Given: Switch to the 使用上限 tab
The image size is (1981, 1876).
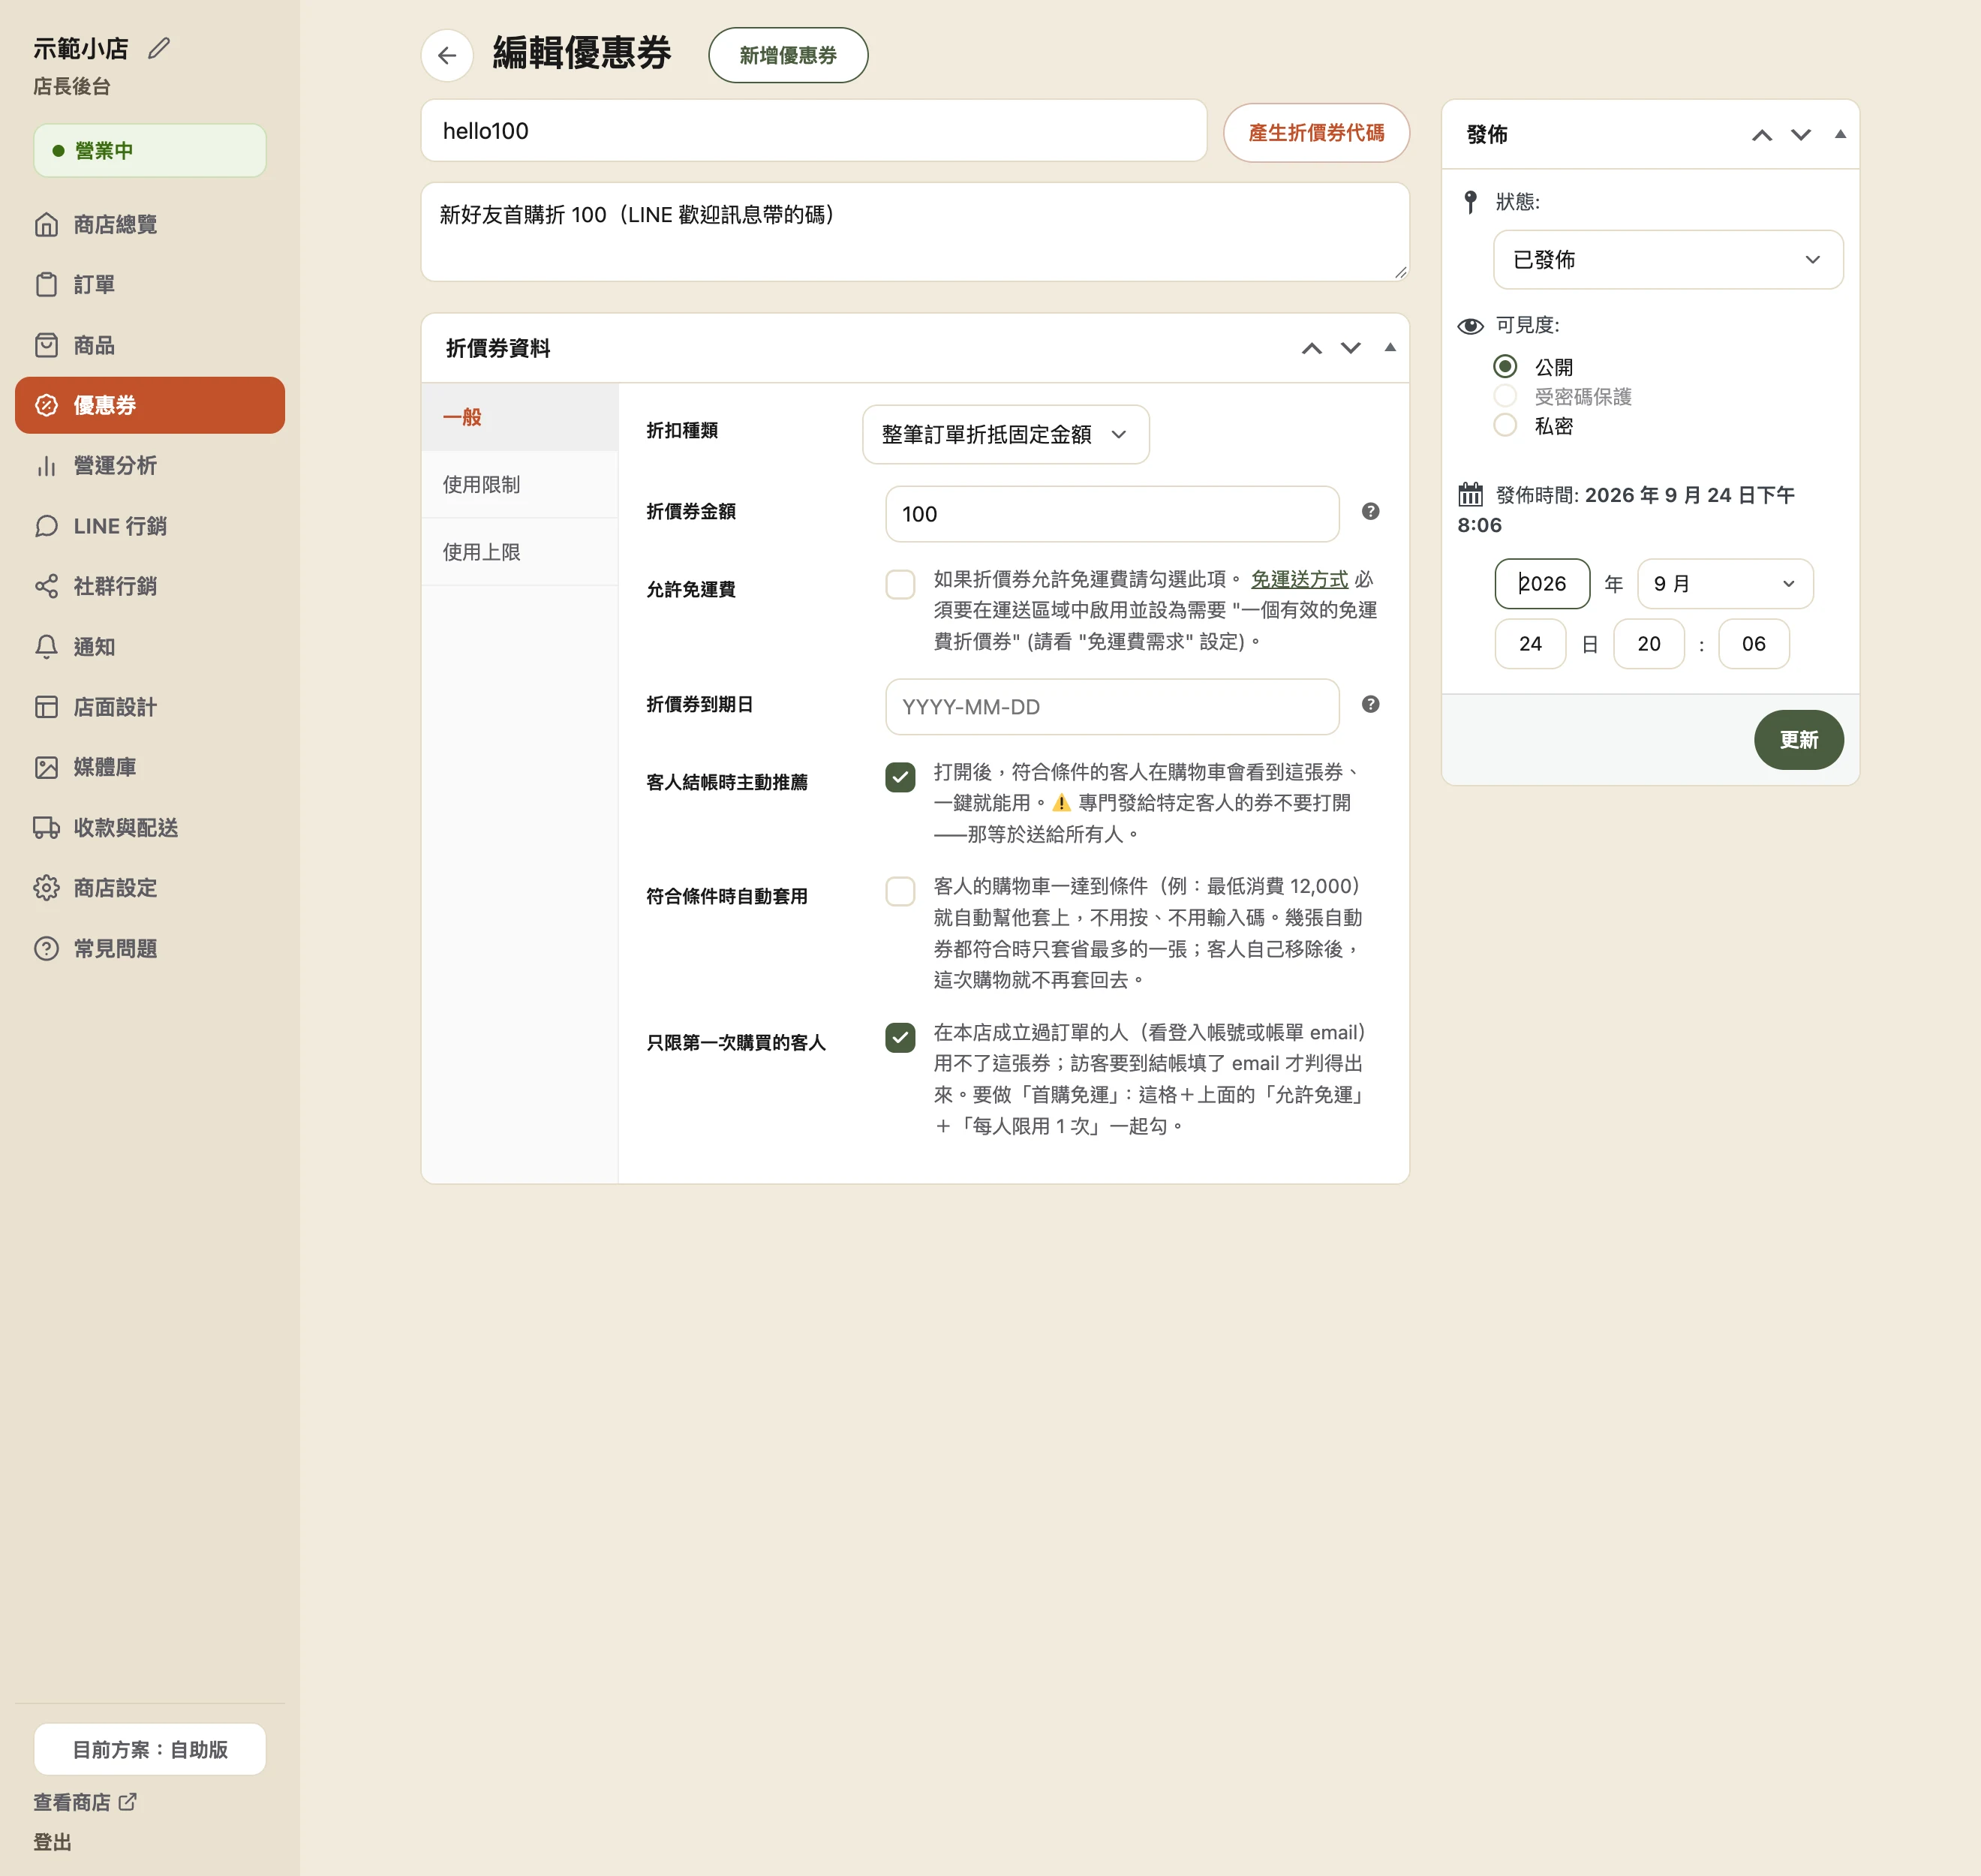Looking at the screenshot, I should tap(520, 552).
